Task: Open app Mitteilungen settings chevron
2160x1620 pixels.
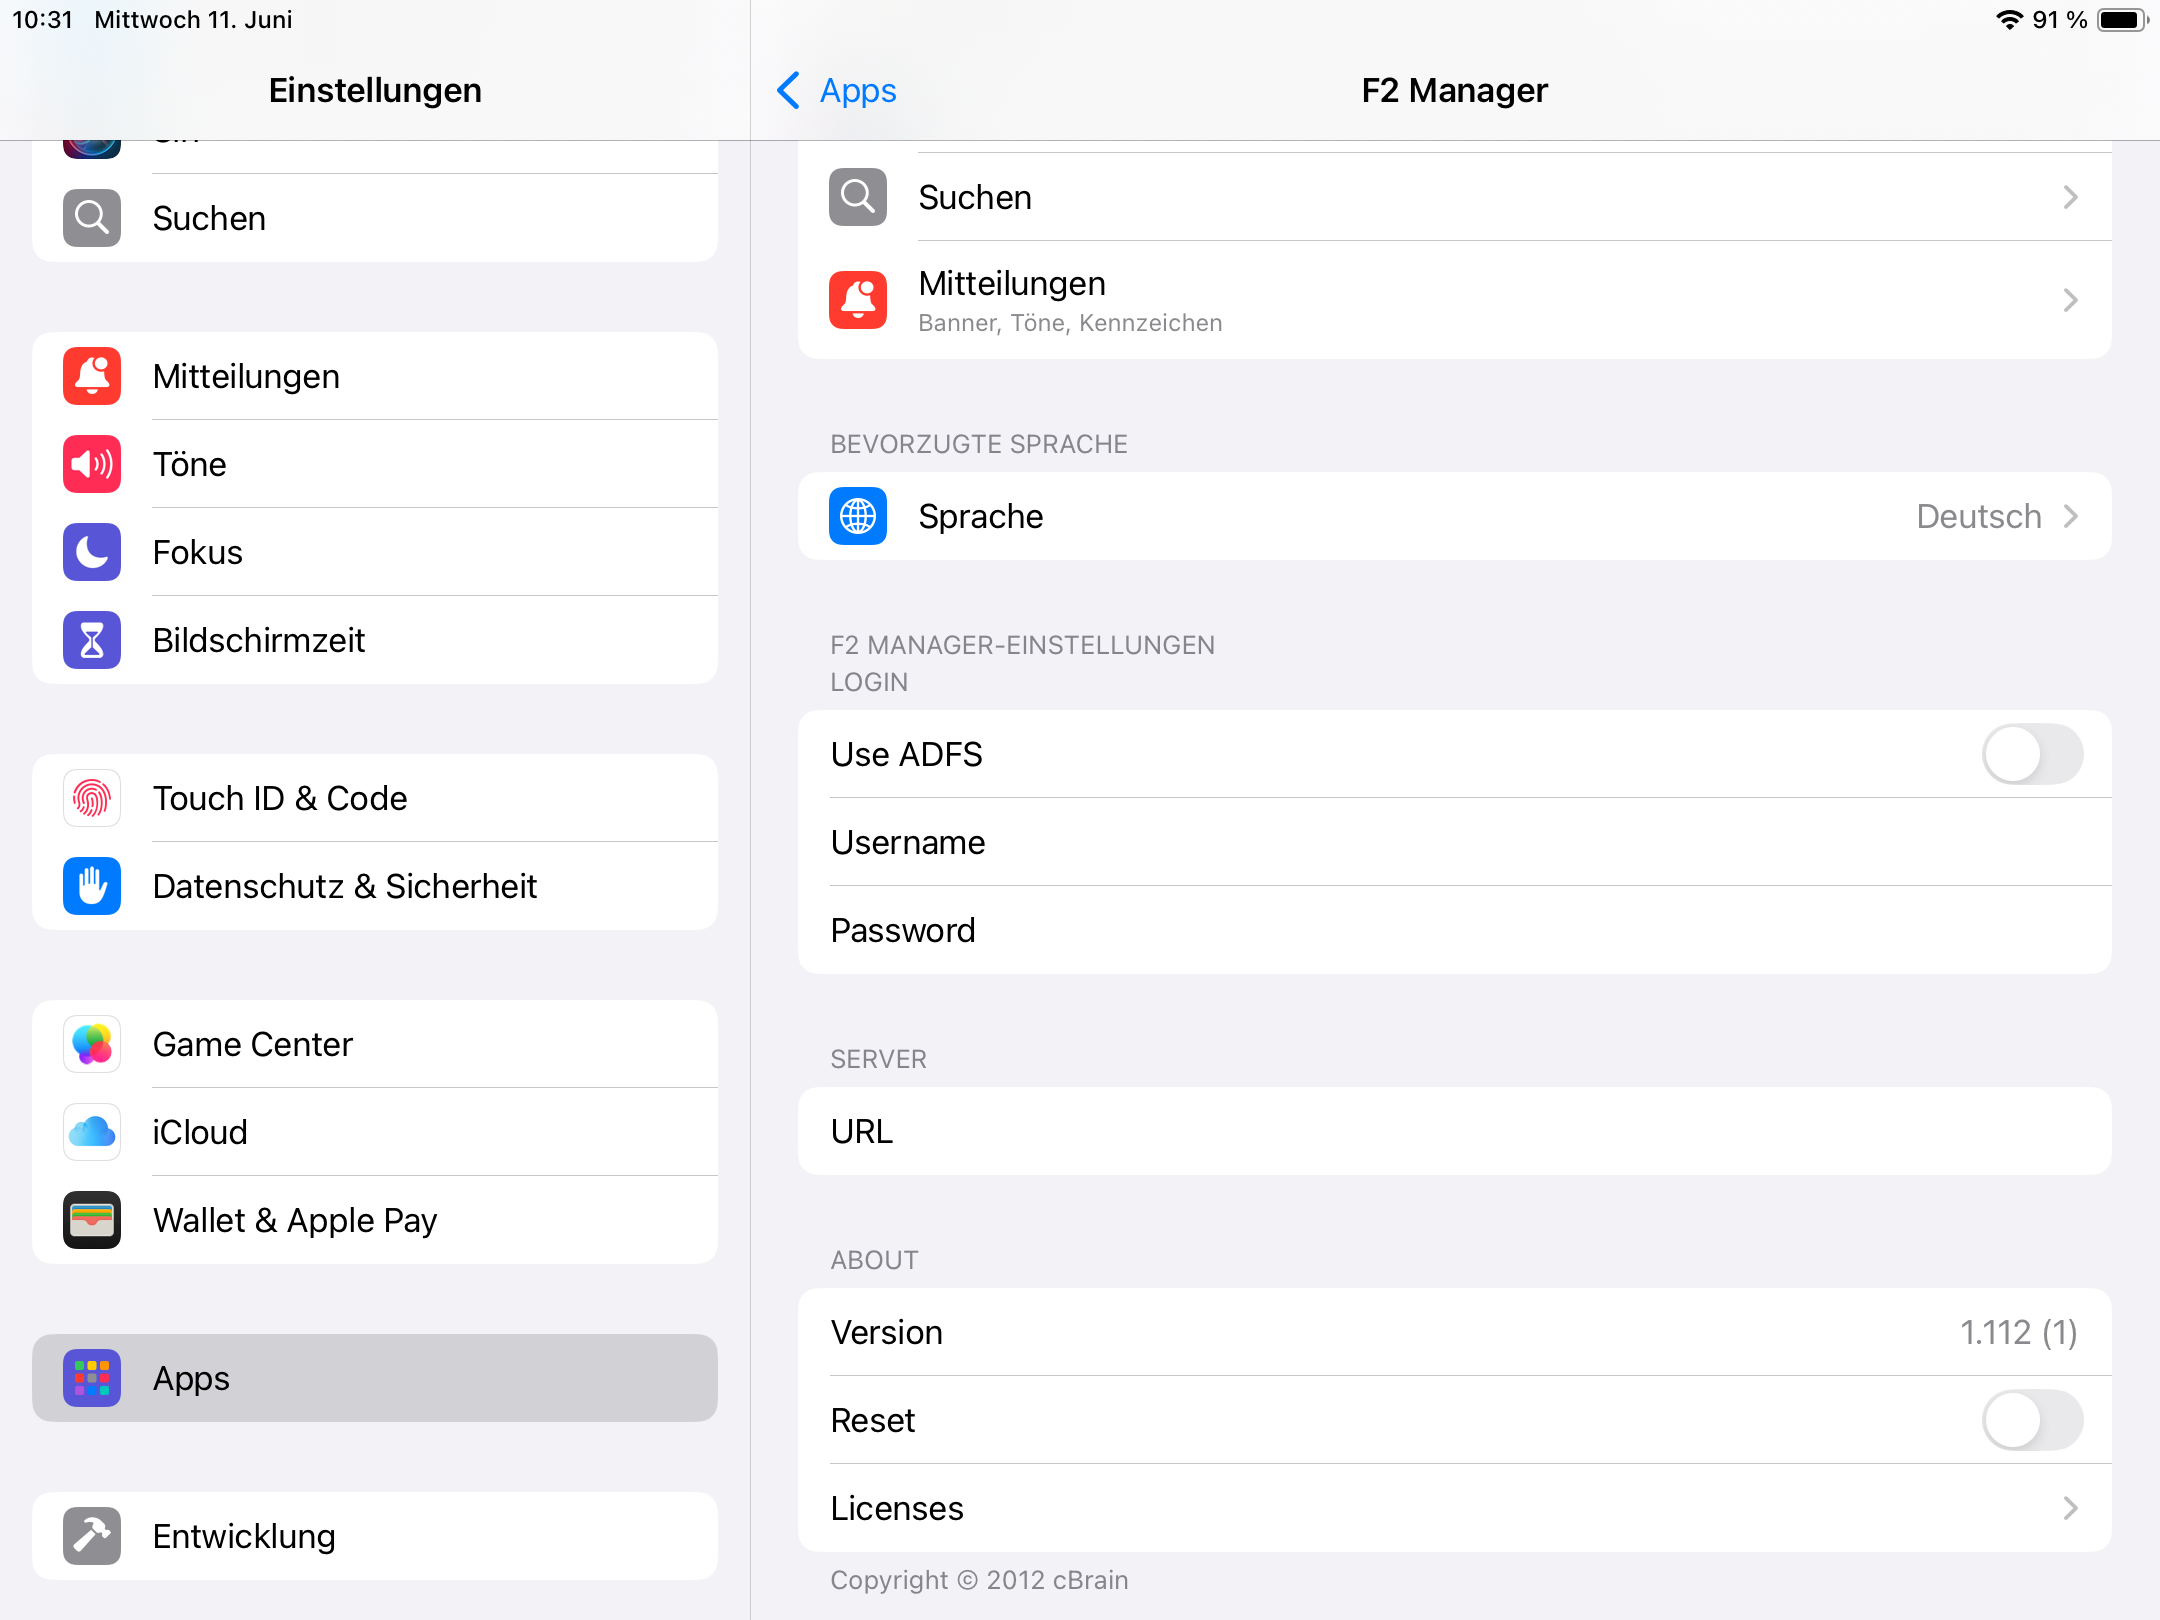Action: click(x=2070, y=300)
